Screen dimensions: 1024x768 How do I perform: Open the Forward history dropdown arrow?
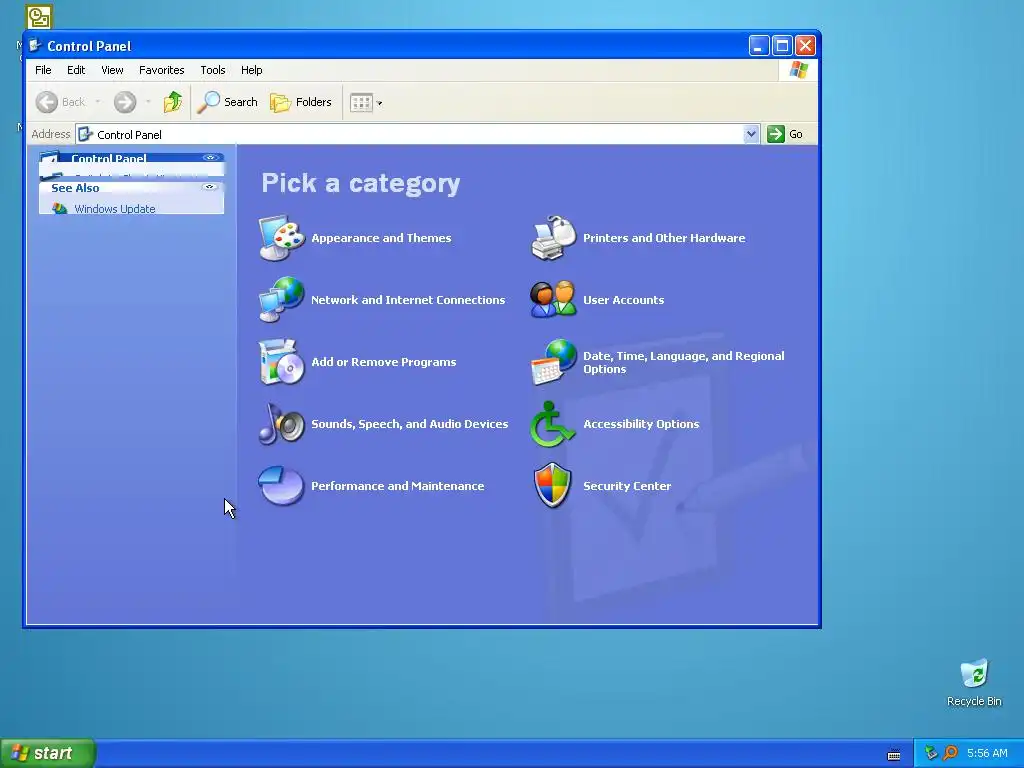pos(148,102)
